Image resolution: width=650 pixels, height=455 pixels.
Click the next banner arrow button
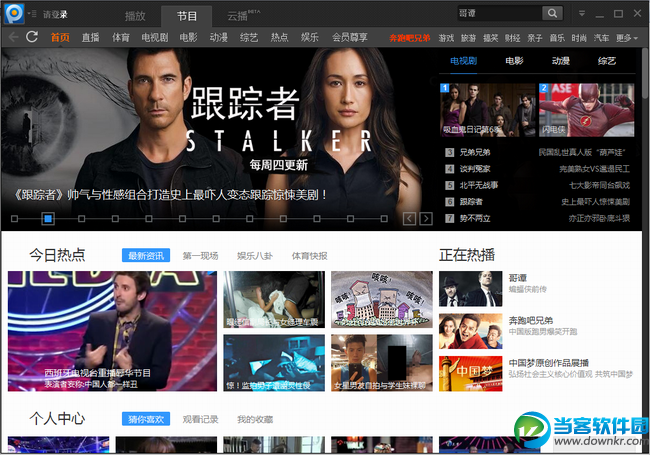[426, 218]
